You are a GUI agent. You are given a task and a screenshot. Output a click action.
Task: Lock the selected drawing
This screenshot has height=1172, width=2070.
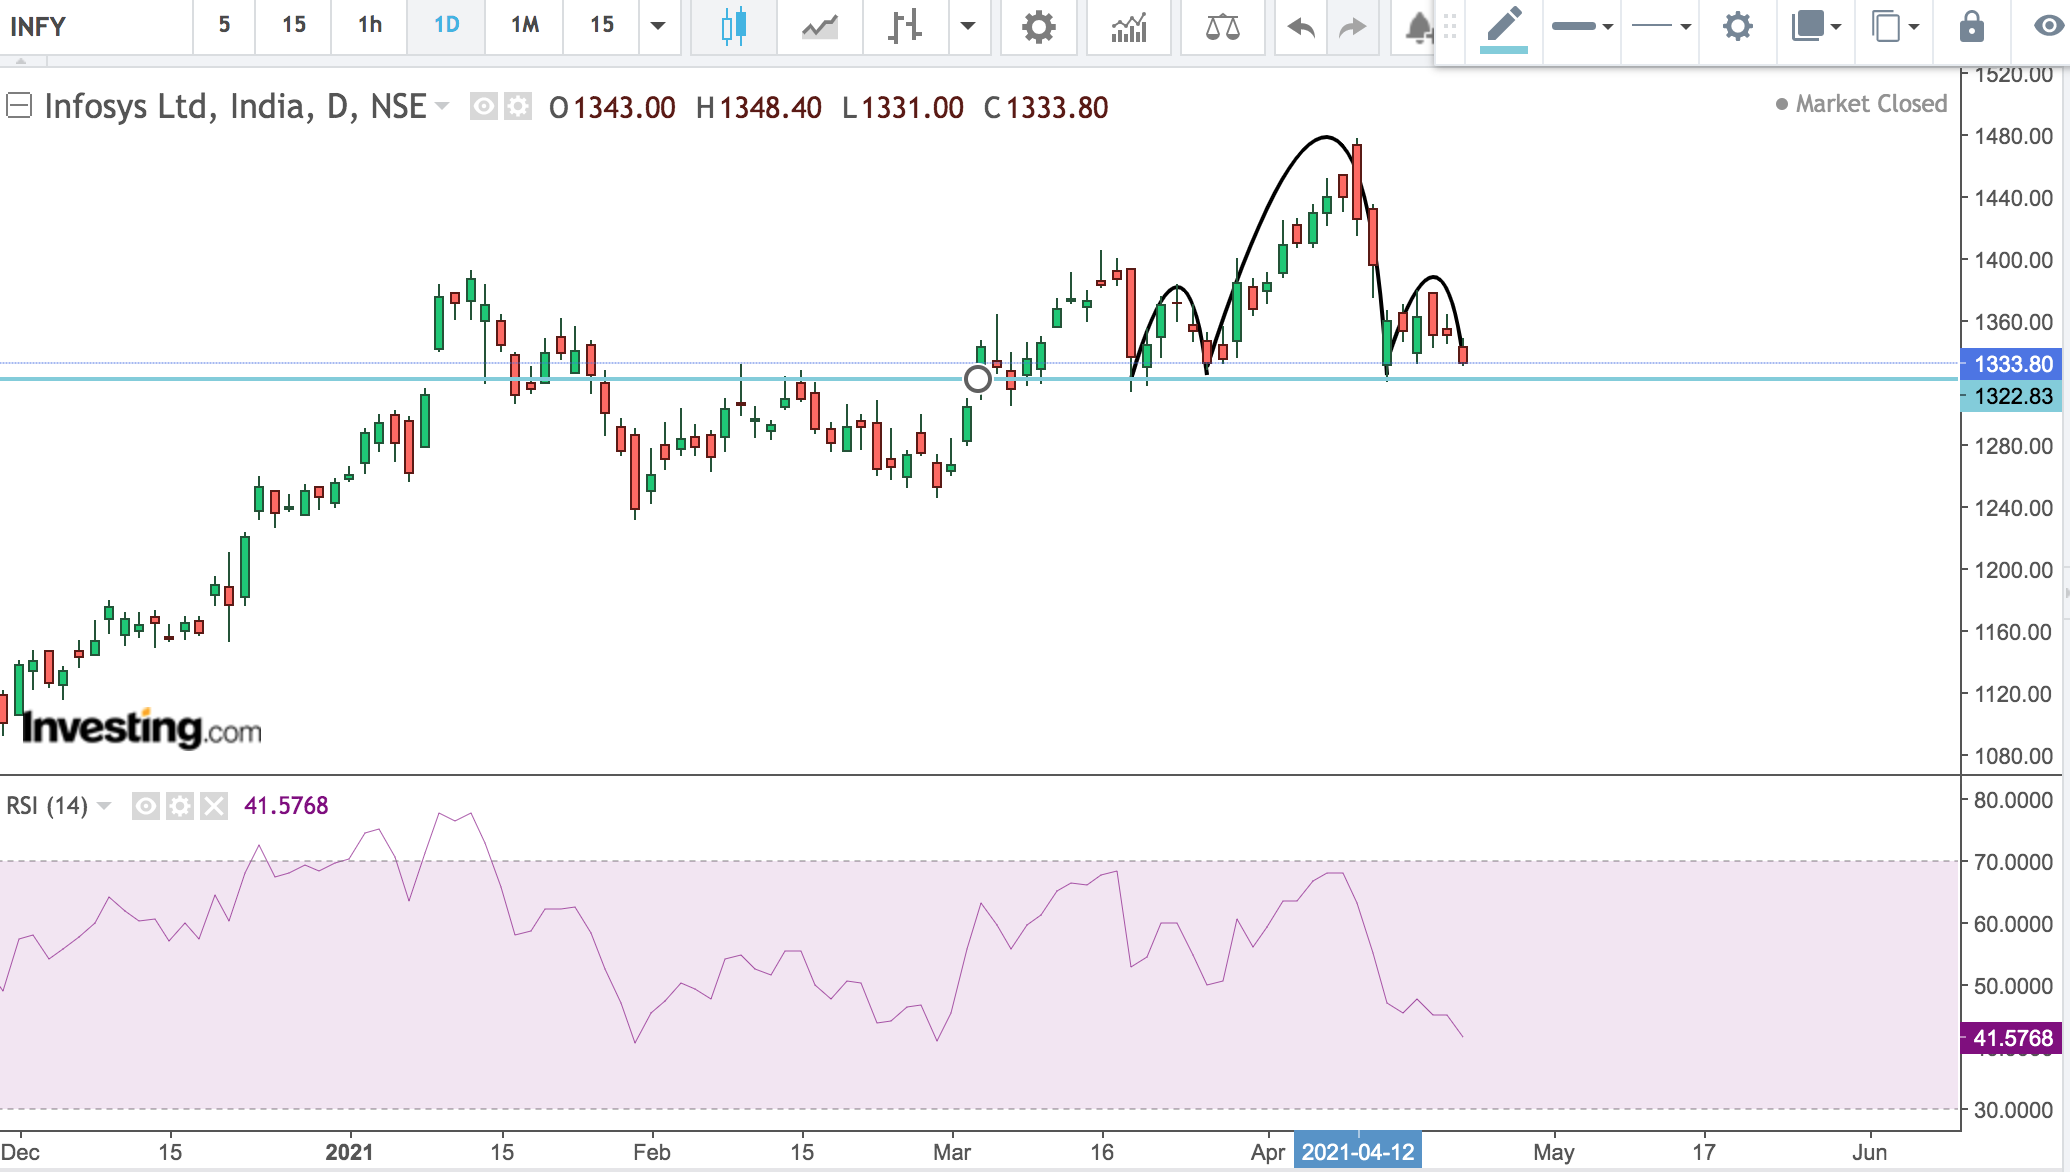pos(1971,27)
